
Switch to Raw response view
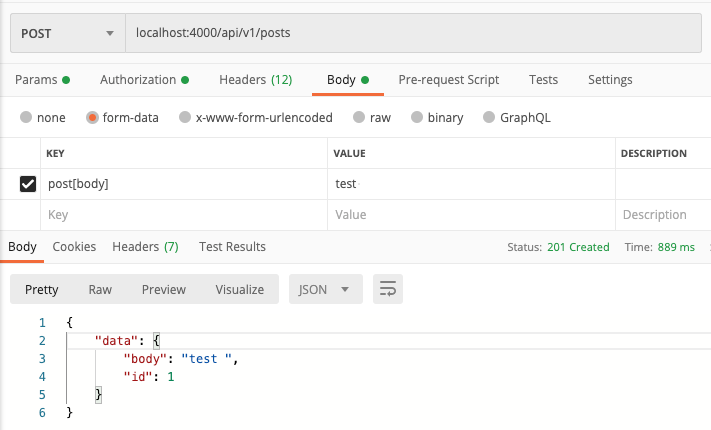coord(100,289)
